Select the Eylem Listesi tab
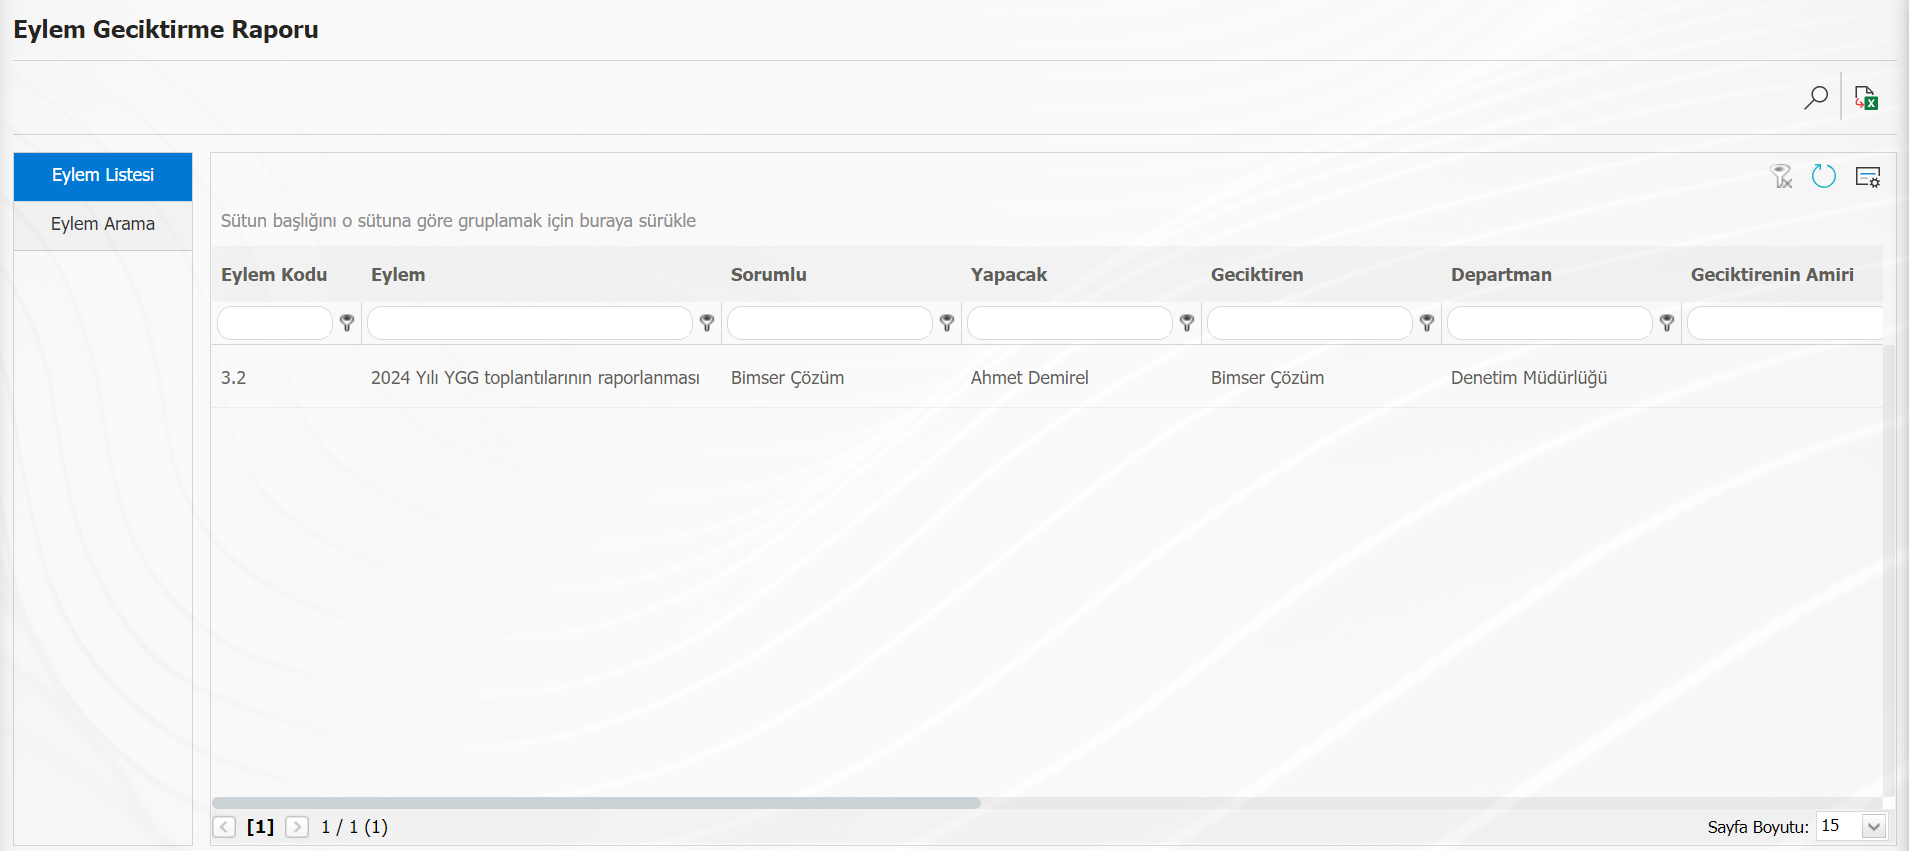The height and width of the screenshot is (851, 1909). [103, 176]
